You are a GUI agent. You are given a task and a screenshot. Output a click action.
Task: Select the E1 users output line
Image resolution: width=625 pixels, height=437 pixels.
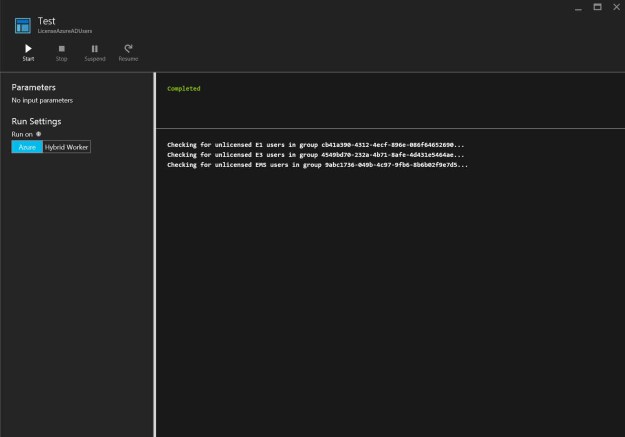coord(315,144)
